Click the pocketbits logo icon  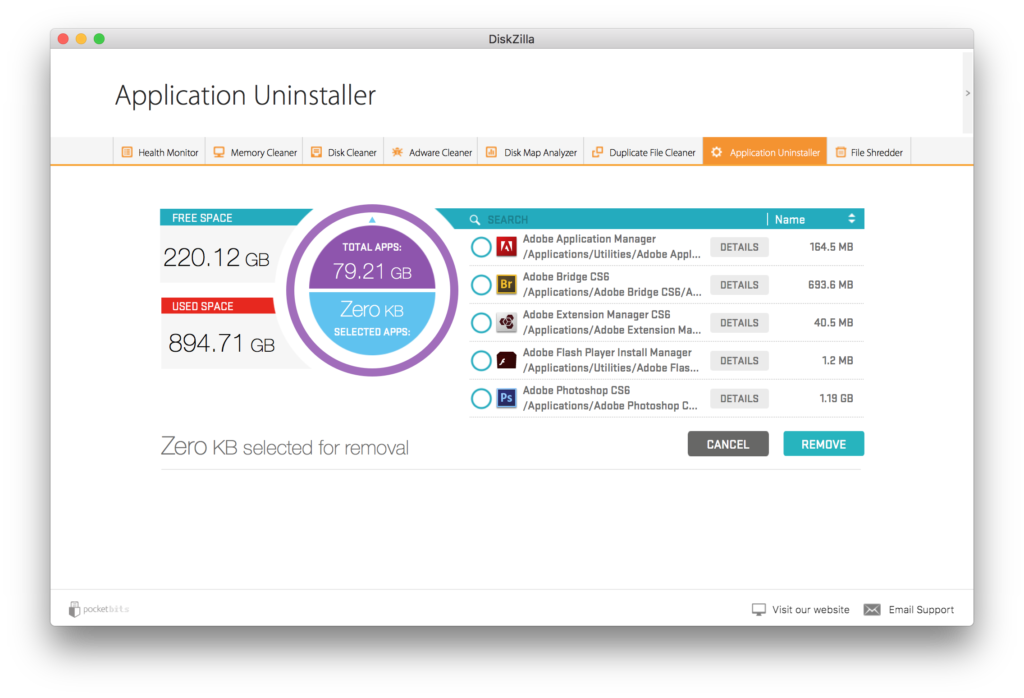pos(74,609)
